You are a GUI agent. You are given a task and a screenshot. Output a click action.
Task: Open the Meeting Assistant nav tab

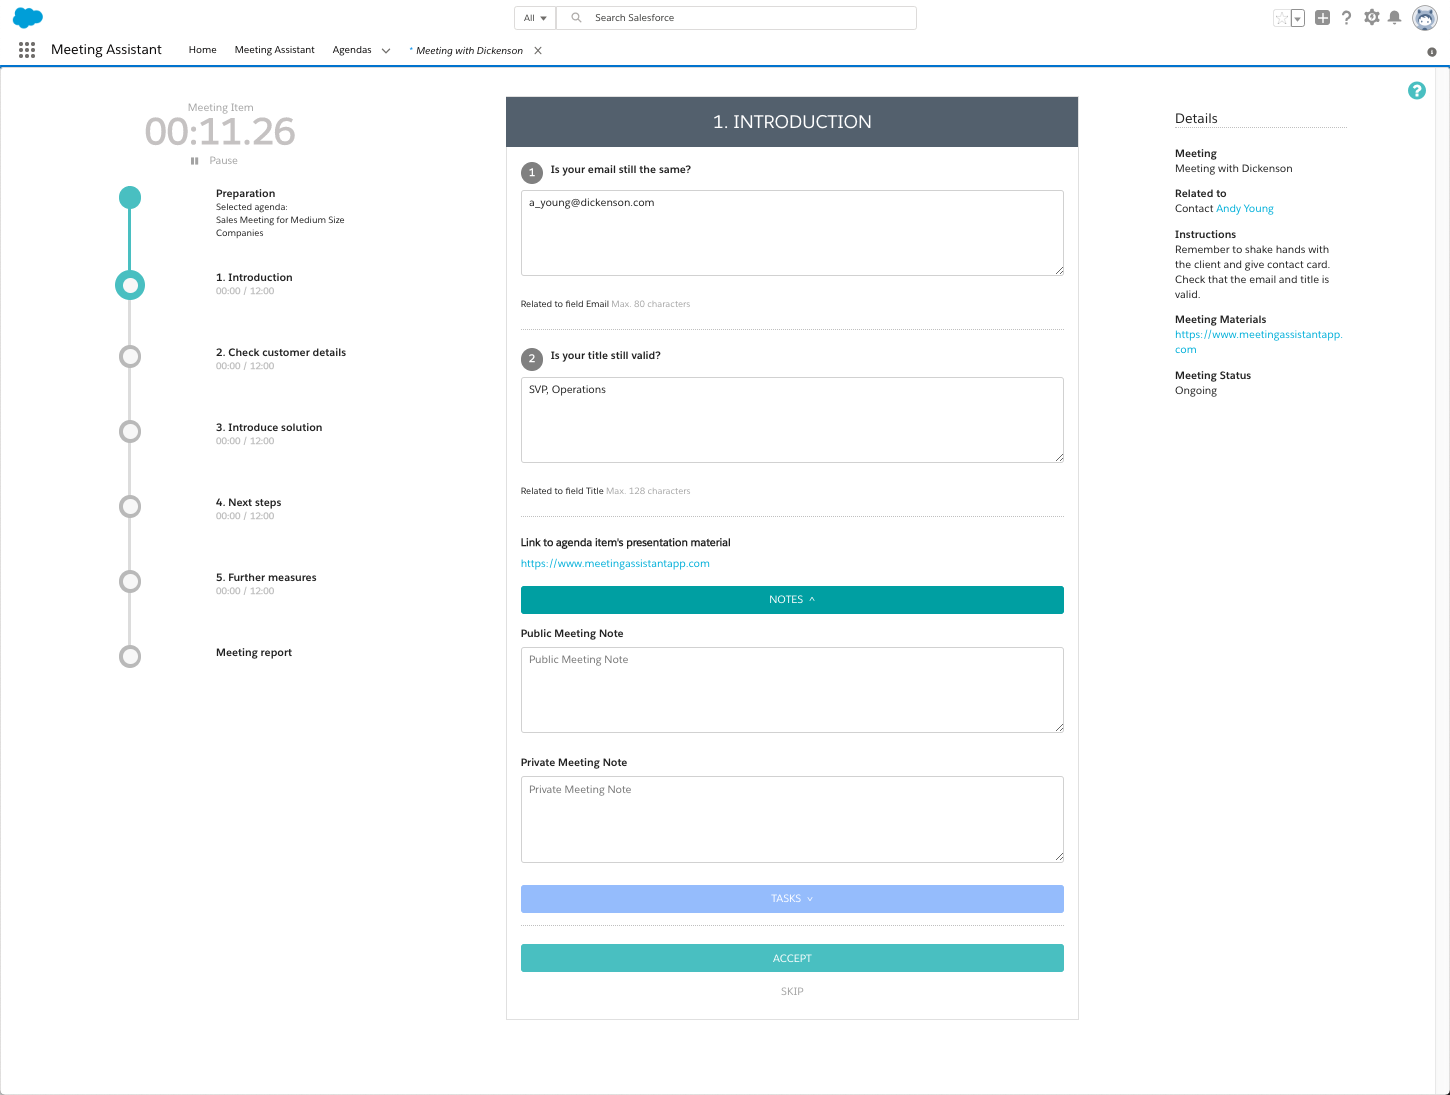point(275,50)
